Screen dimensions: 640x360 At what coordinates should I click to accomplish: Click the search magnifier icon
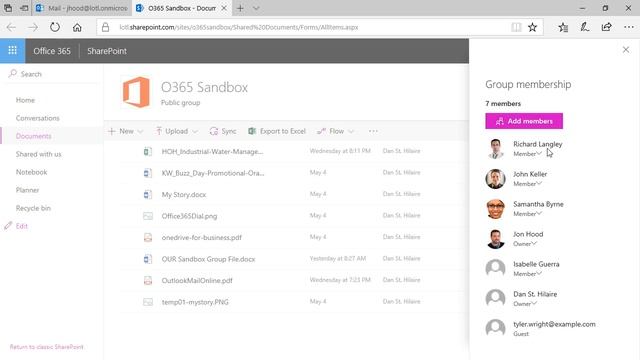[x=13, y=73]
